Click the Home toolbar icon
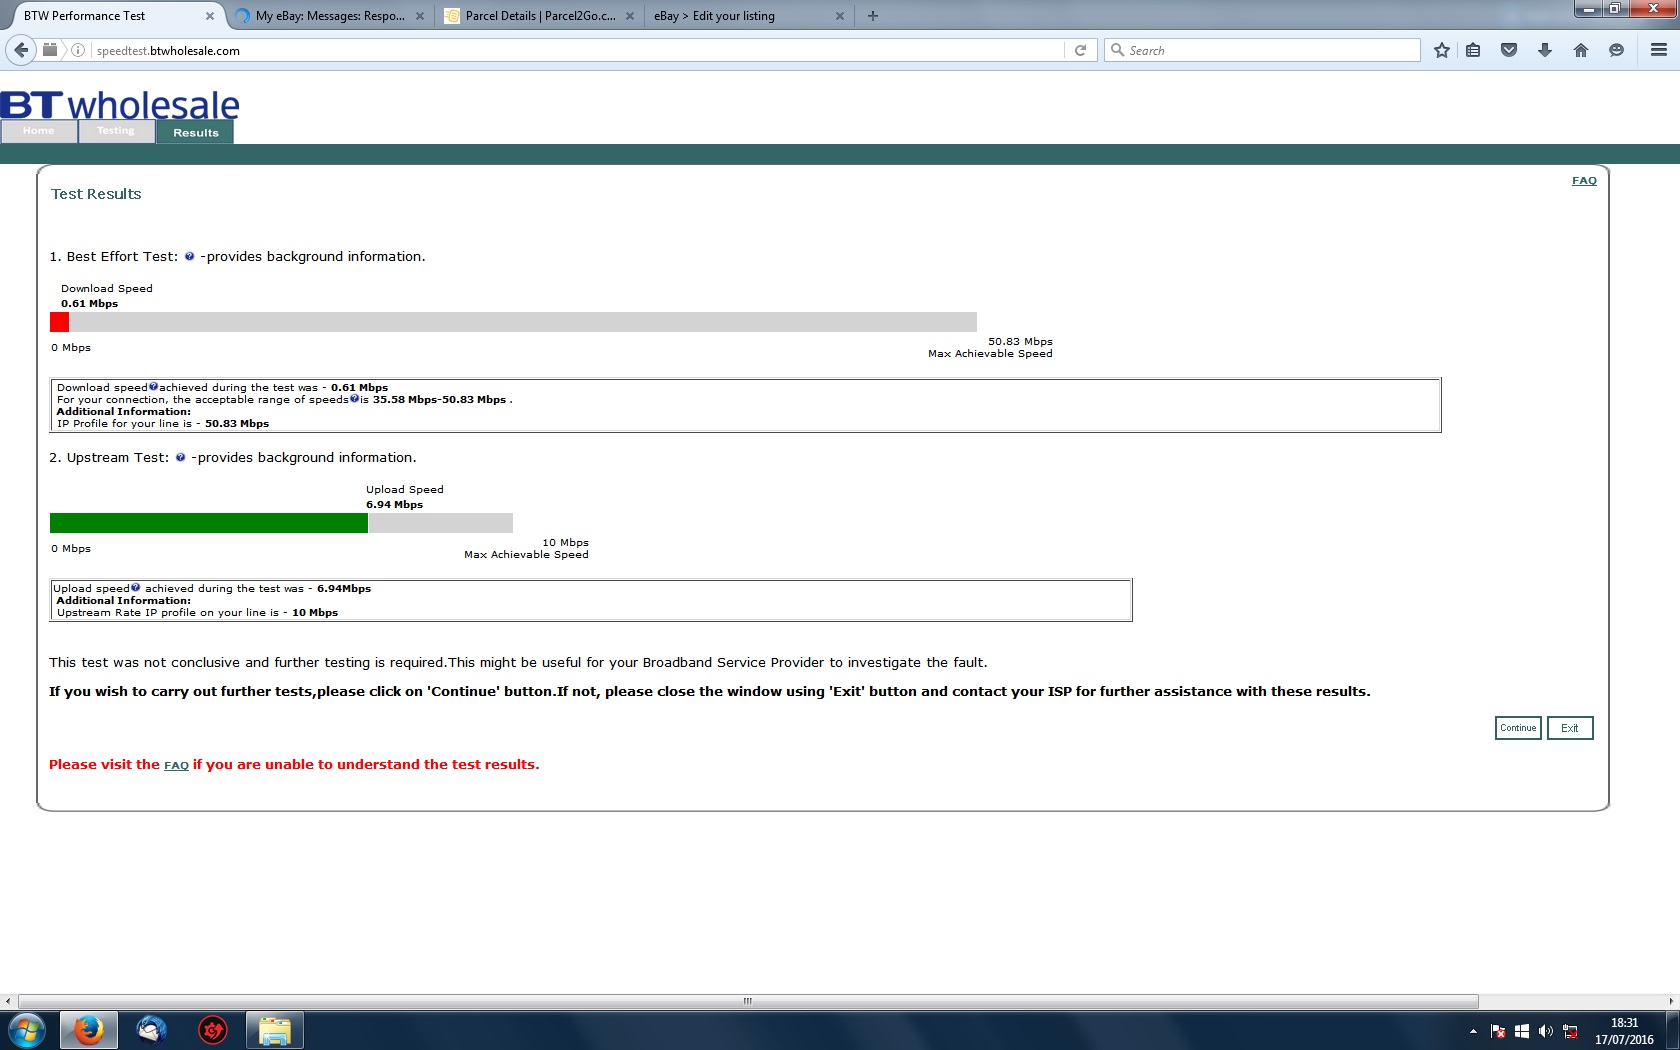This screenshot has width=1680, height=1050. tap(1581, 50)
